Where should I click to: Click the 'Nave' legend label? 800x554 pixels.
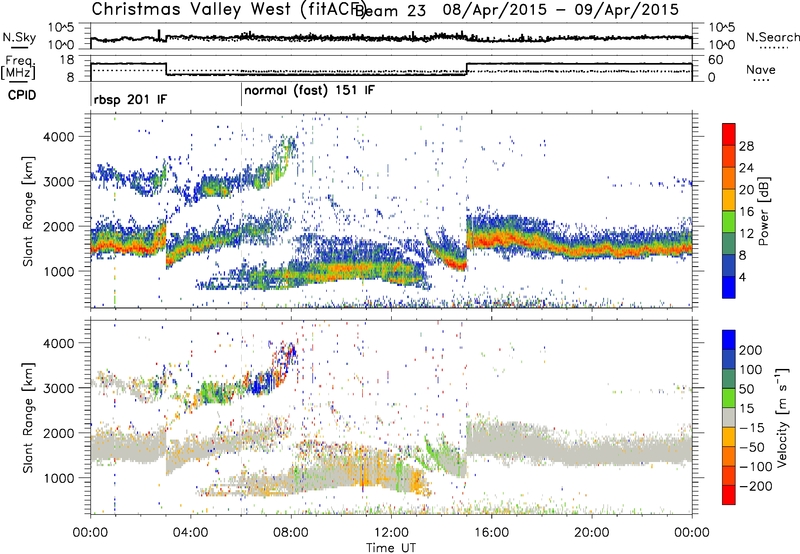[x=761, y=69]
